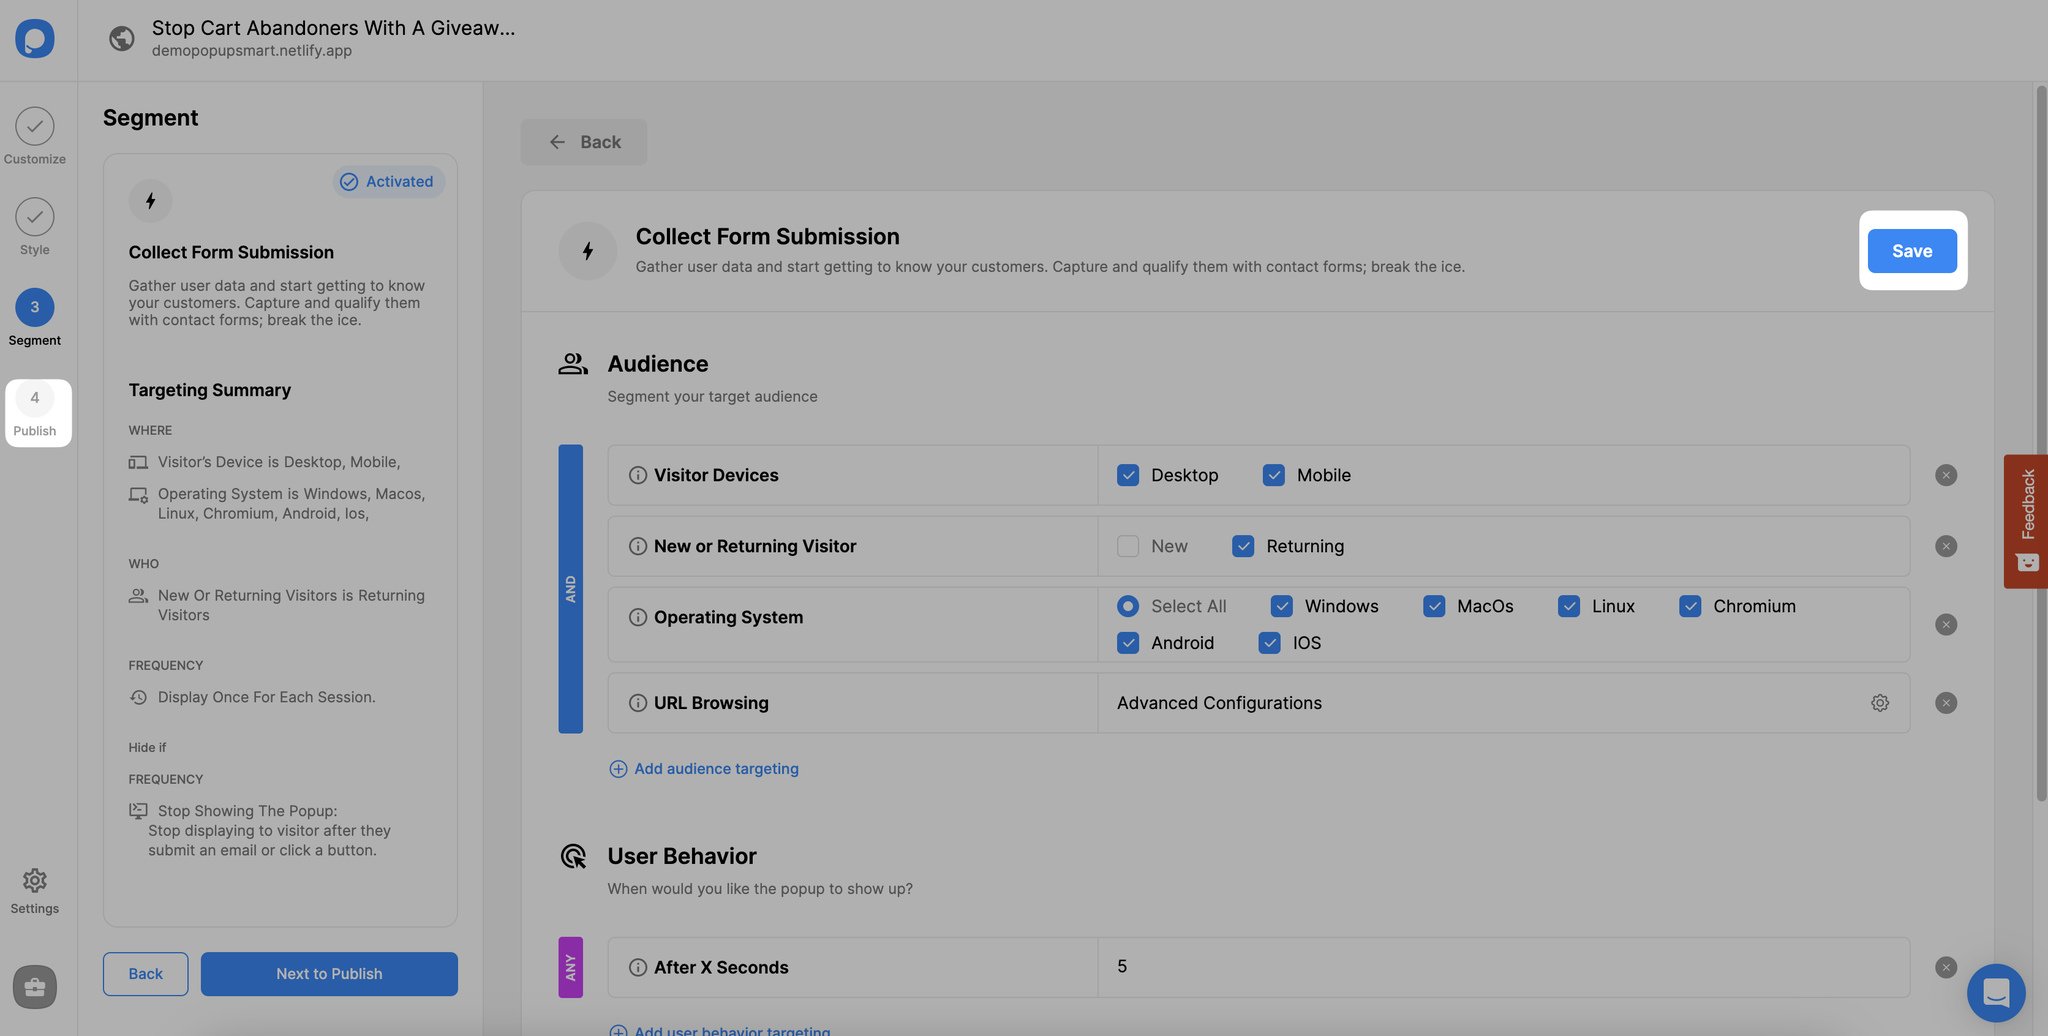2048x1036 pixels.
Task: Toggle the ANY behavior operator bar
Action: tap(570, 967)
